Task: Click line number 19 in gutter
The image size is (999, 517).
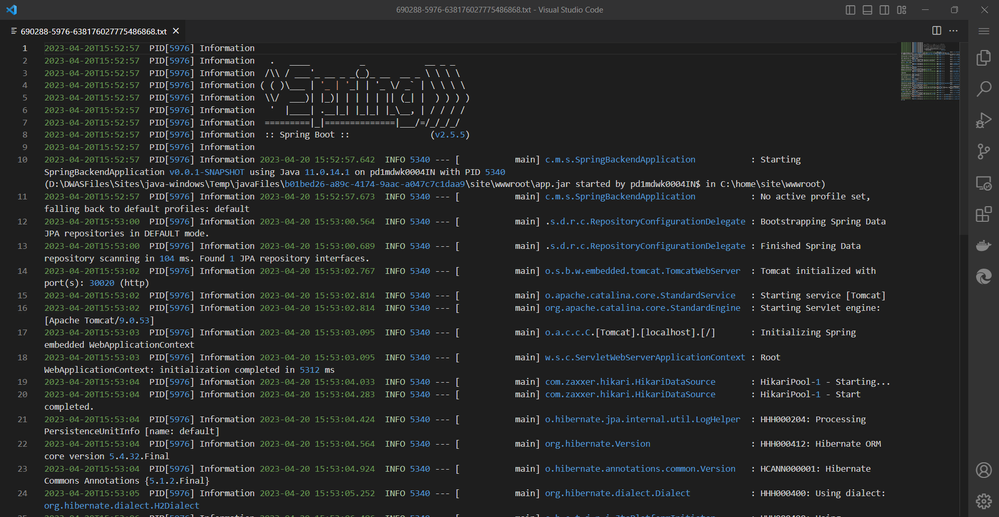Action: (23, 382)
